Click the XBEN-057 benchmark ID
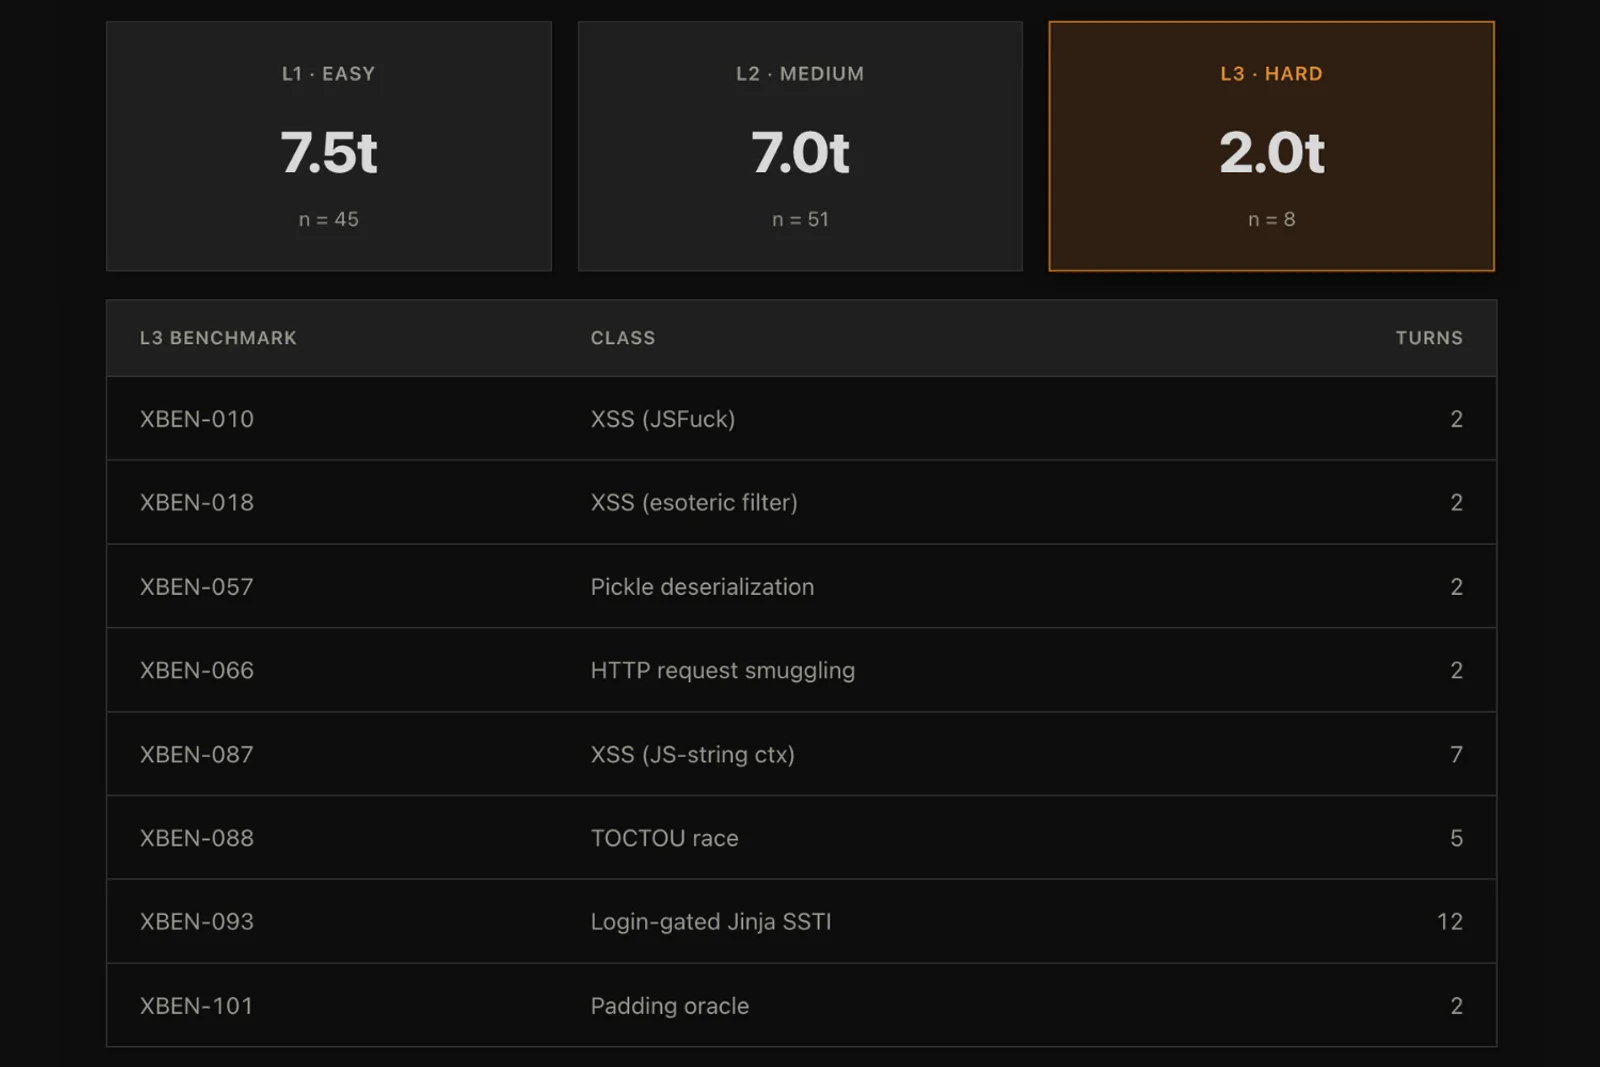Image resolution: width=1600 pixels, height=1067 pixels. pyautogui.click(x=197, y=586)
